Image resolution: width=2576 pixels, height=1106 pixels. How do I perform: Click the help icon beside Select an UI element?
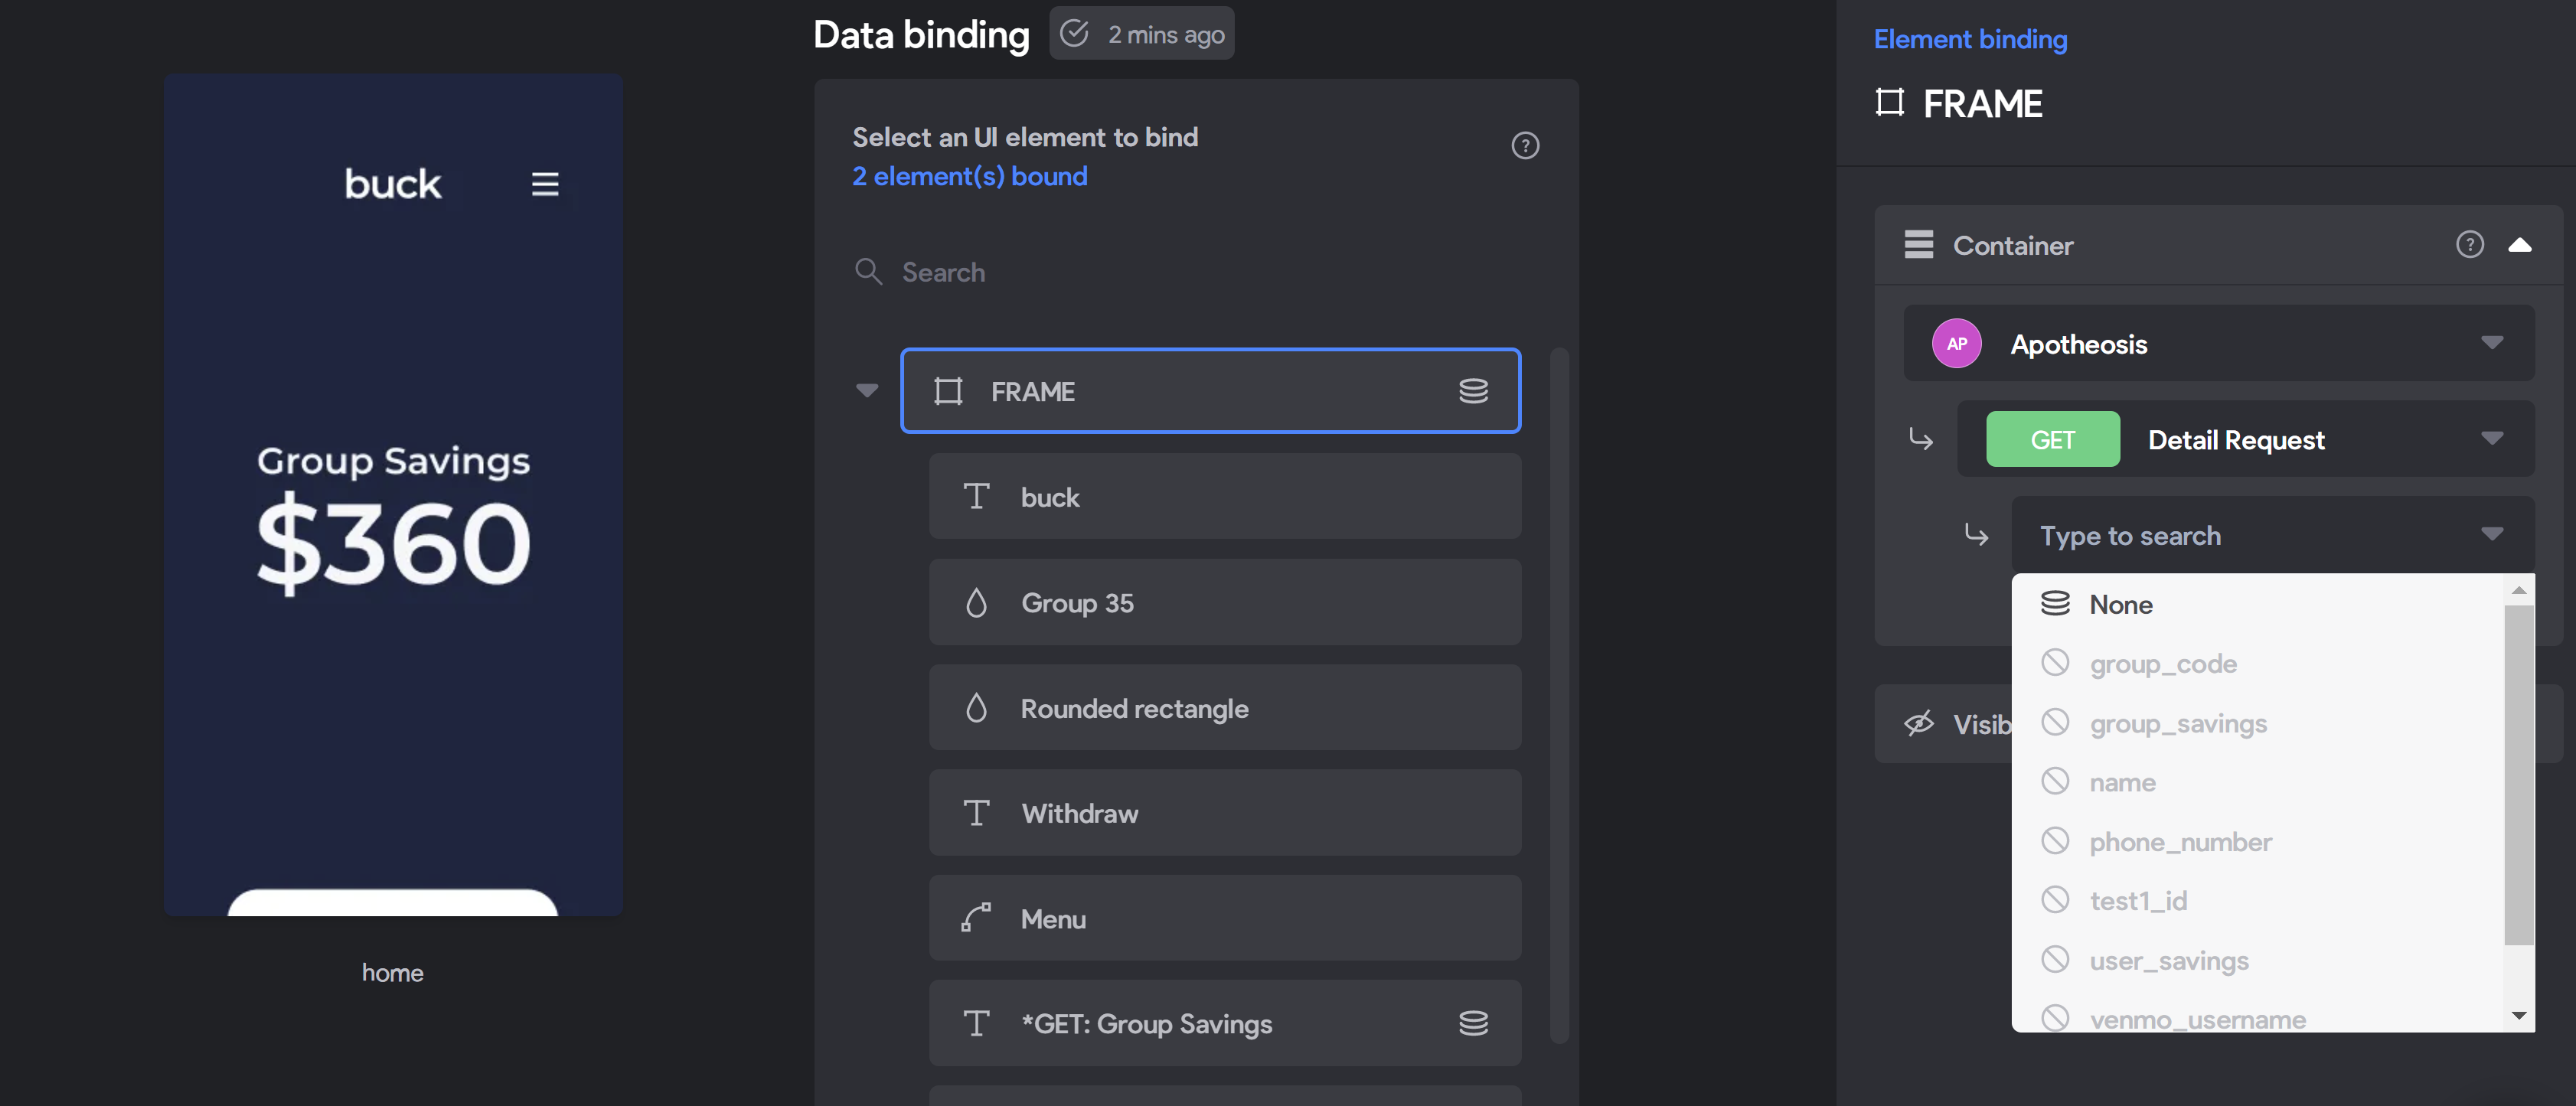click(x=1524, y=146)
